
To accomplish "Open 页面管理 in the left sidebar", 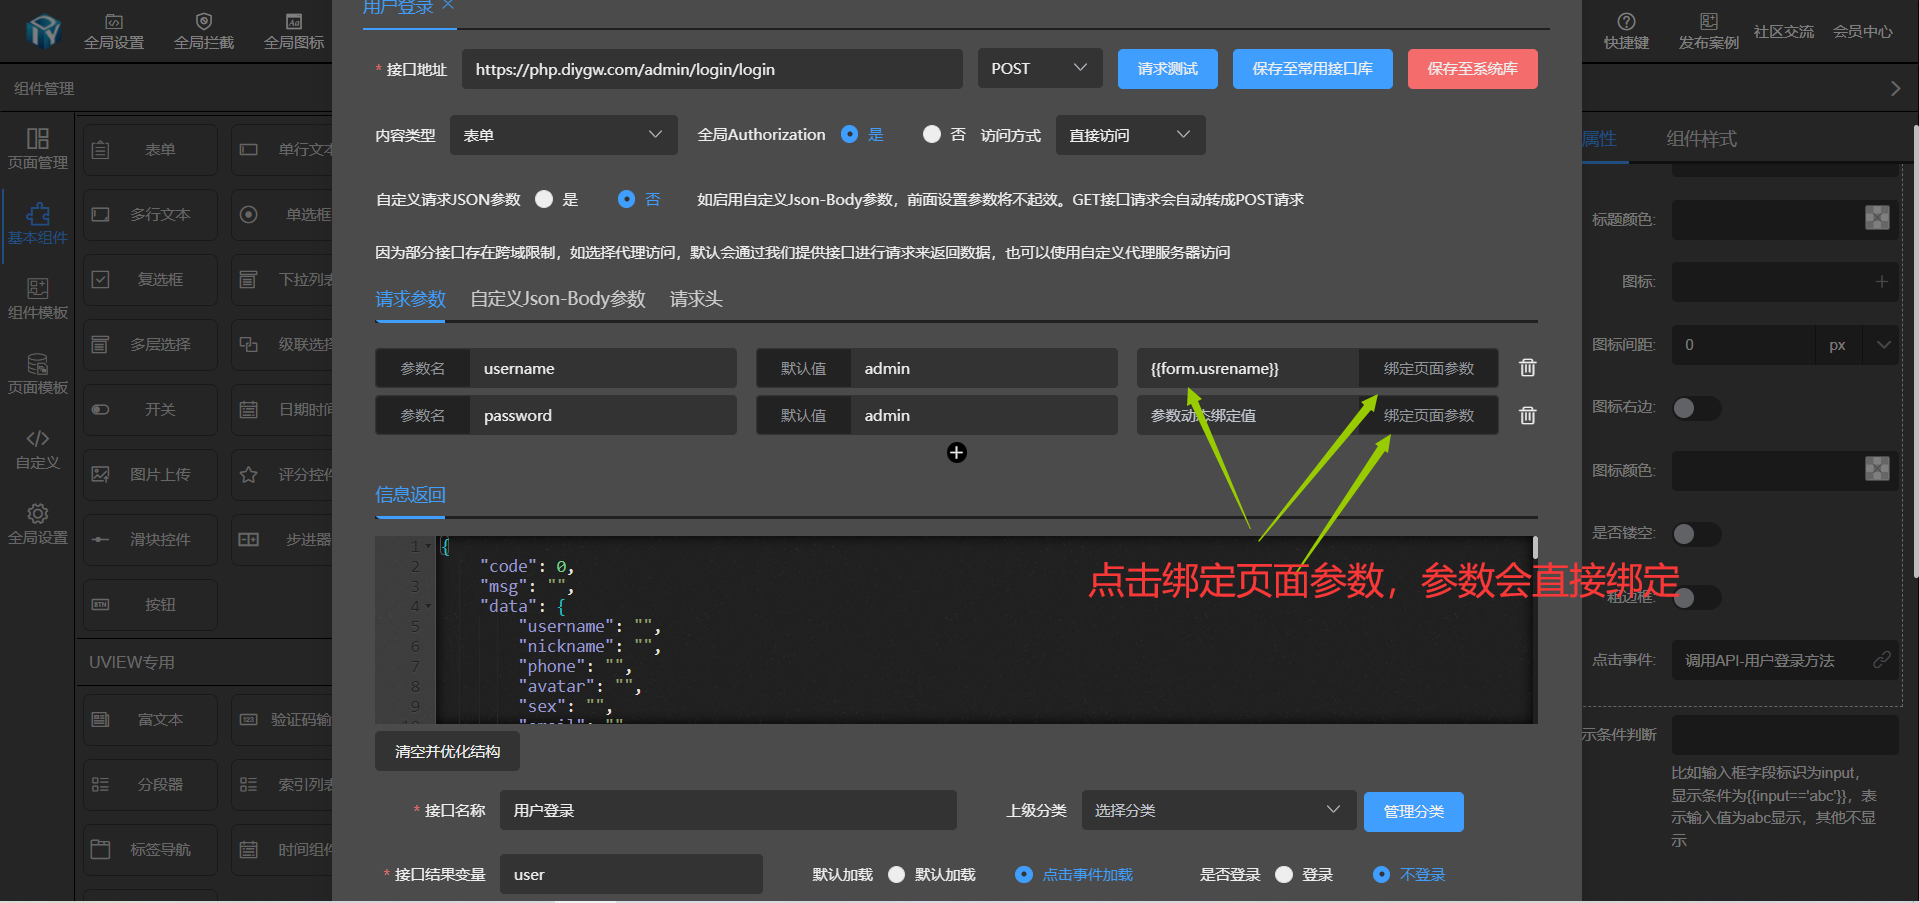I will tap(38, 149).
